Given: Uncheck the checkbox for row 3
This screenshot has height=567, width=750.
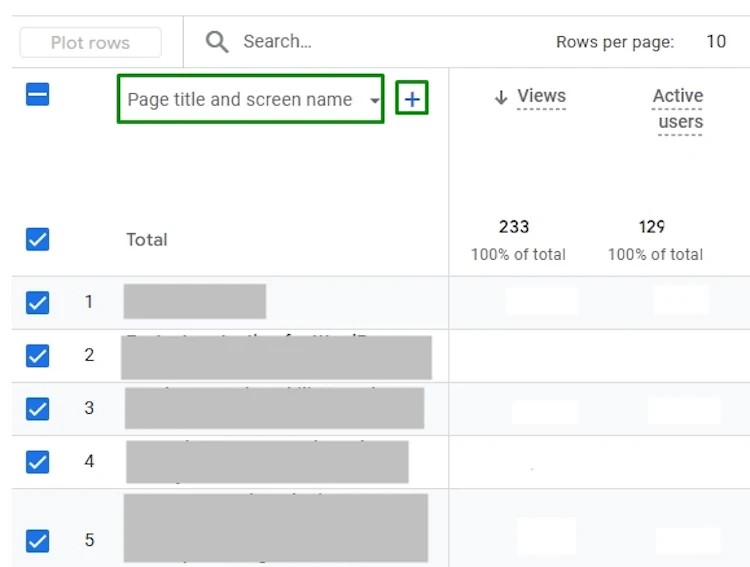Looking at the screenshot, I should [37, 409].
